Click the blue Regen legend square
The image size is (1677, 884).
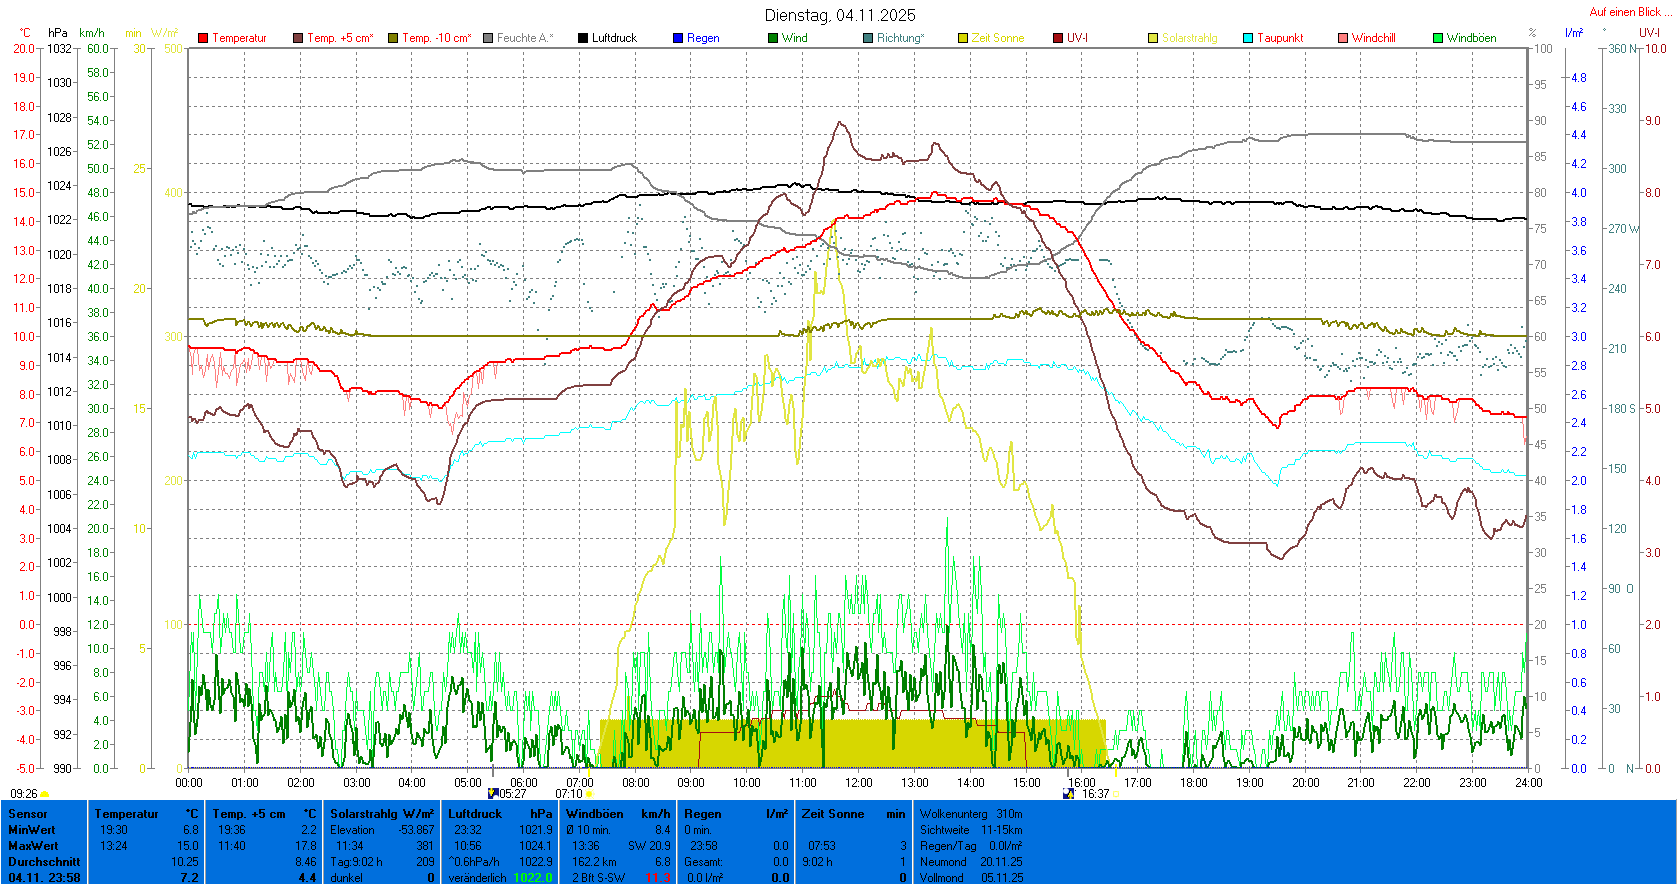pos(678,38)
